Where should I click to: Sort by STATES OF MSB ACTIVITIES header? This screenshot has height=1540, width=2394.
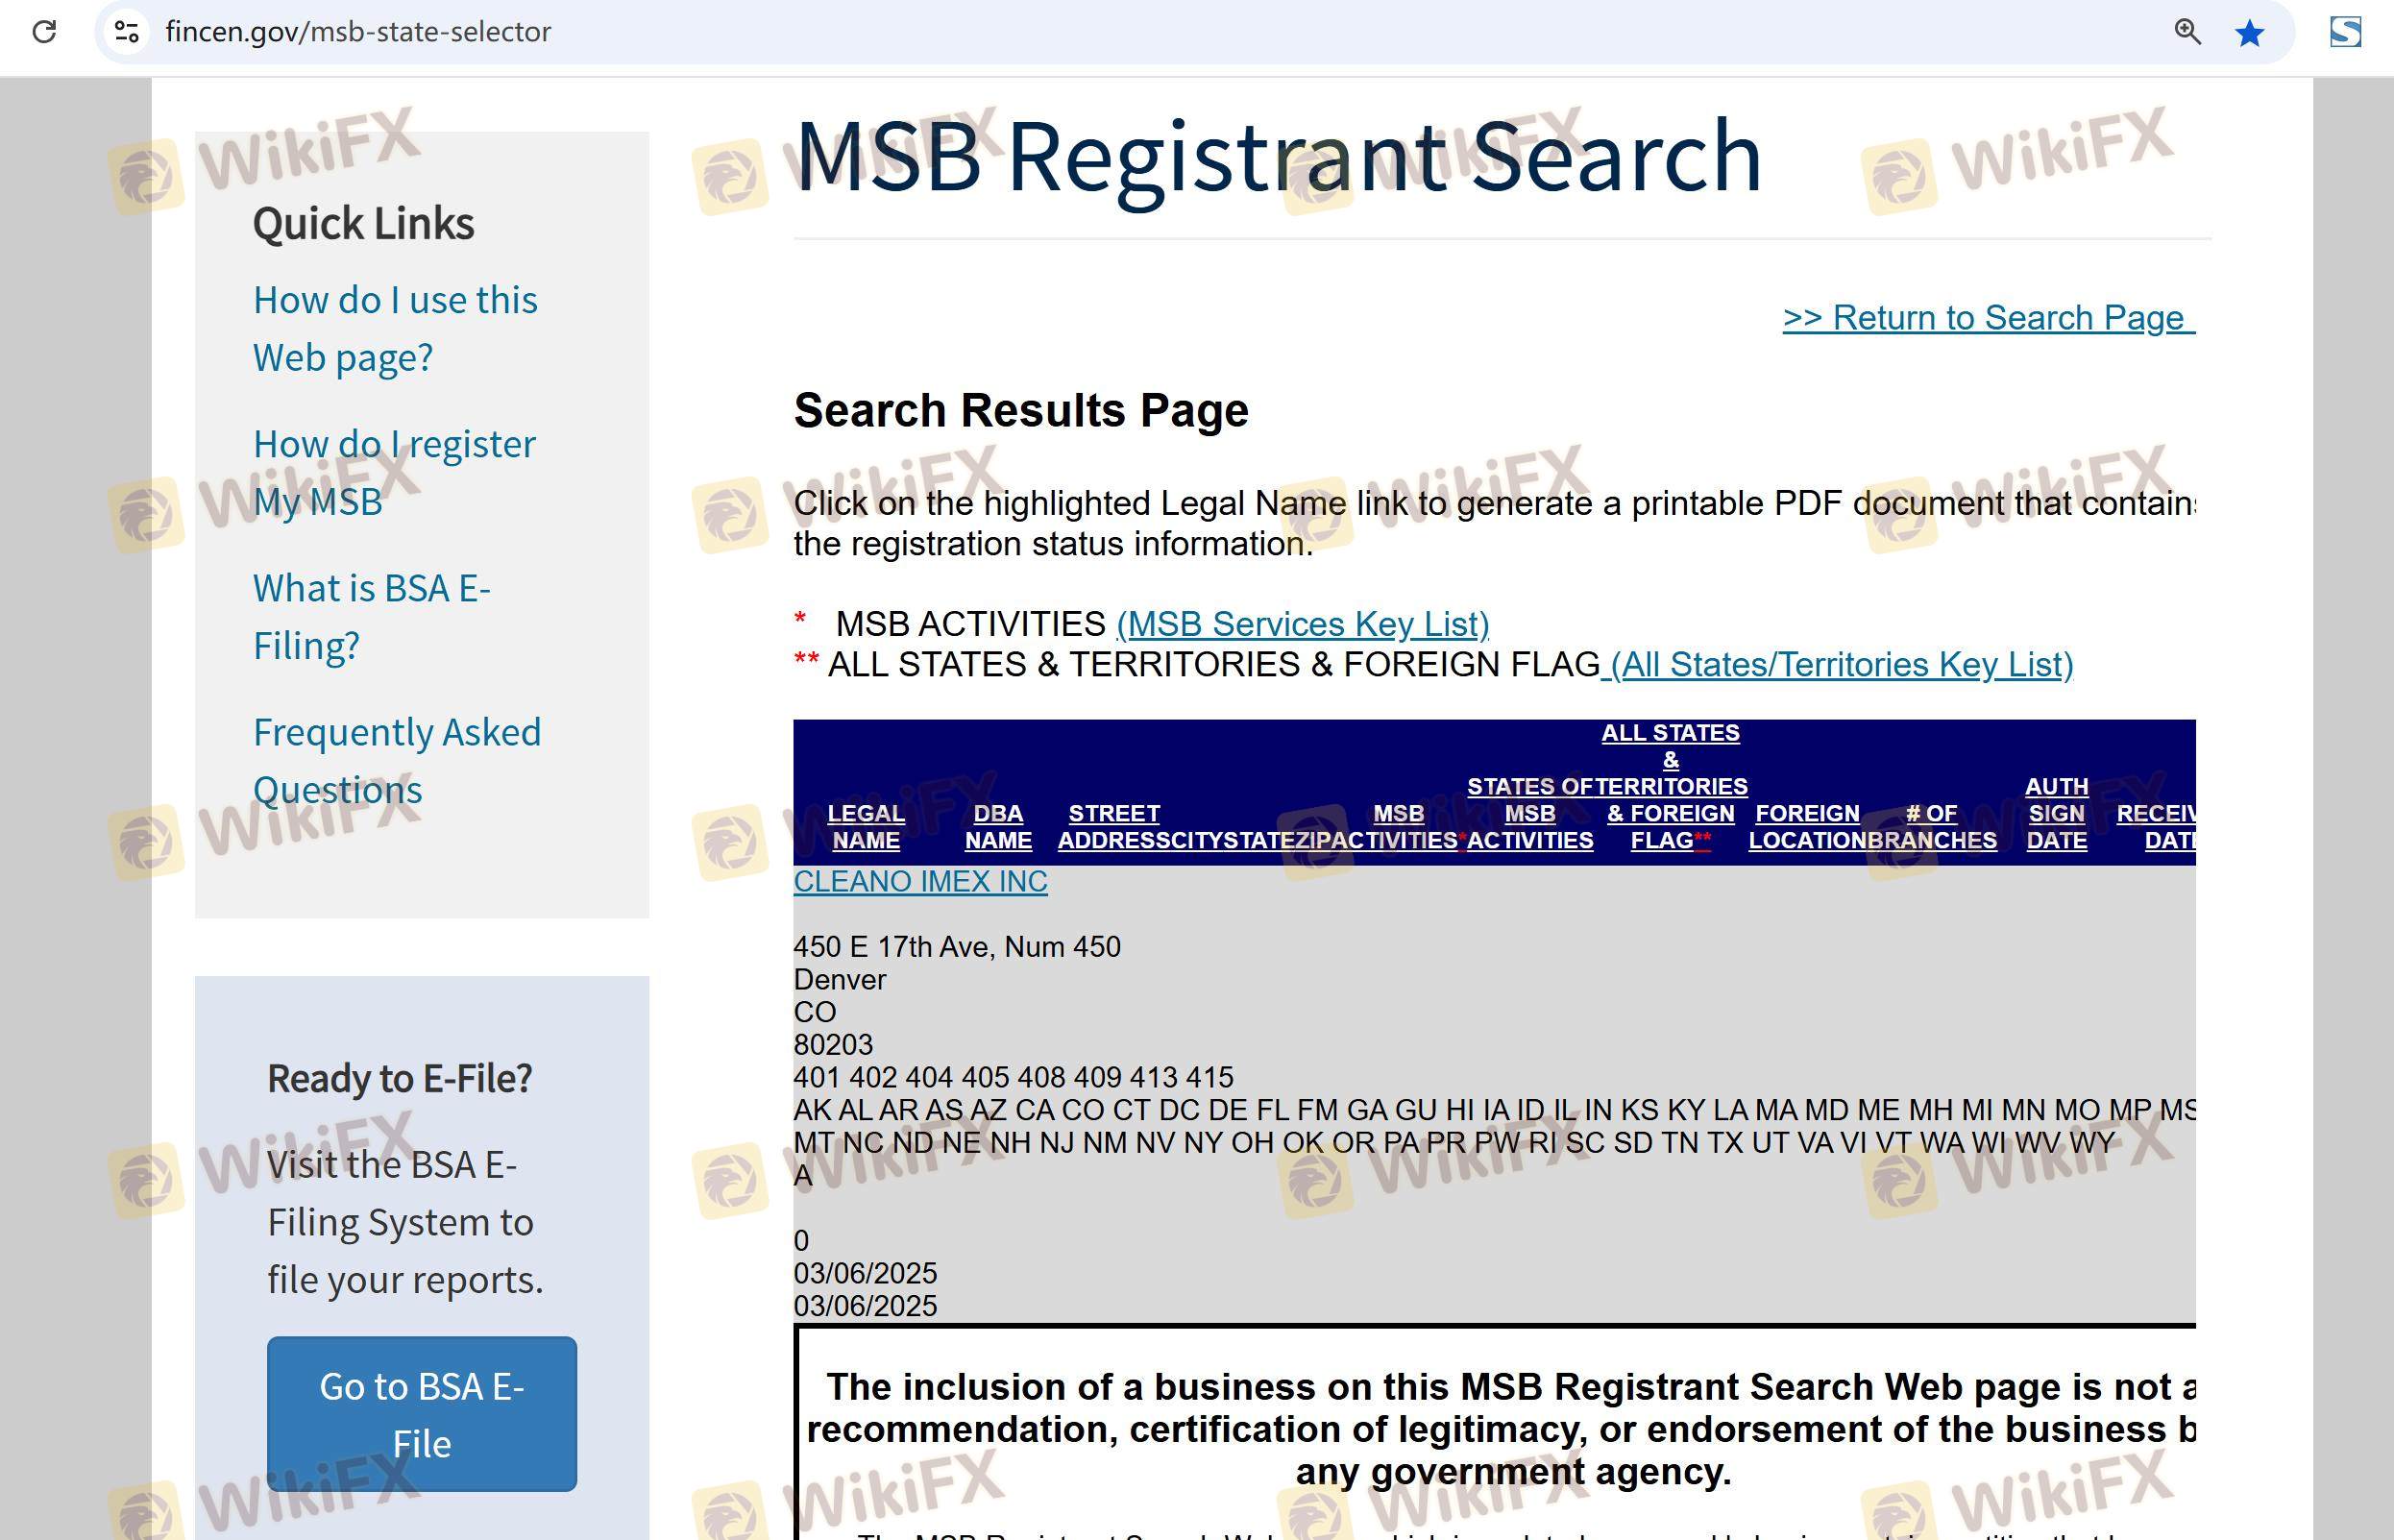tap(1530, 813)
